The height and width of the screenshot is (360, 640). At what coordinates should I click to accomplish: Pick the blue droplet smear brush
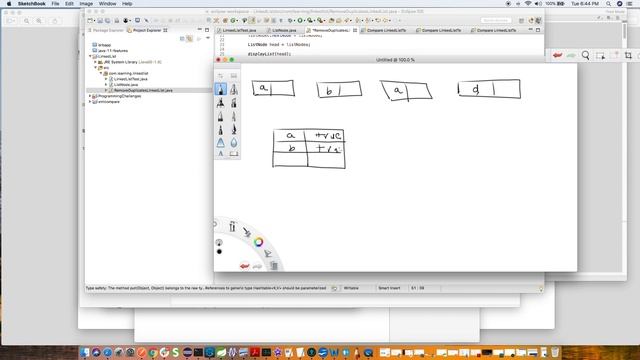tap(234, 142)
